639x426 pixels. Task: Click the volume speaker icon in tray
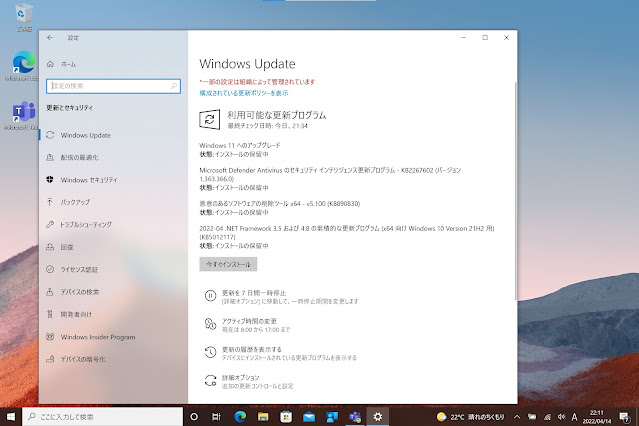point(561,417)
